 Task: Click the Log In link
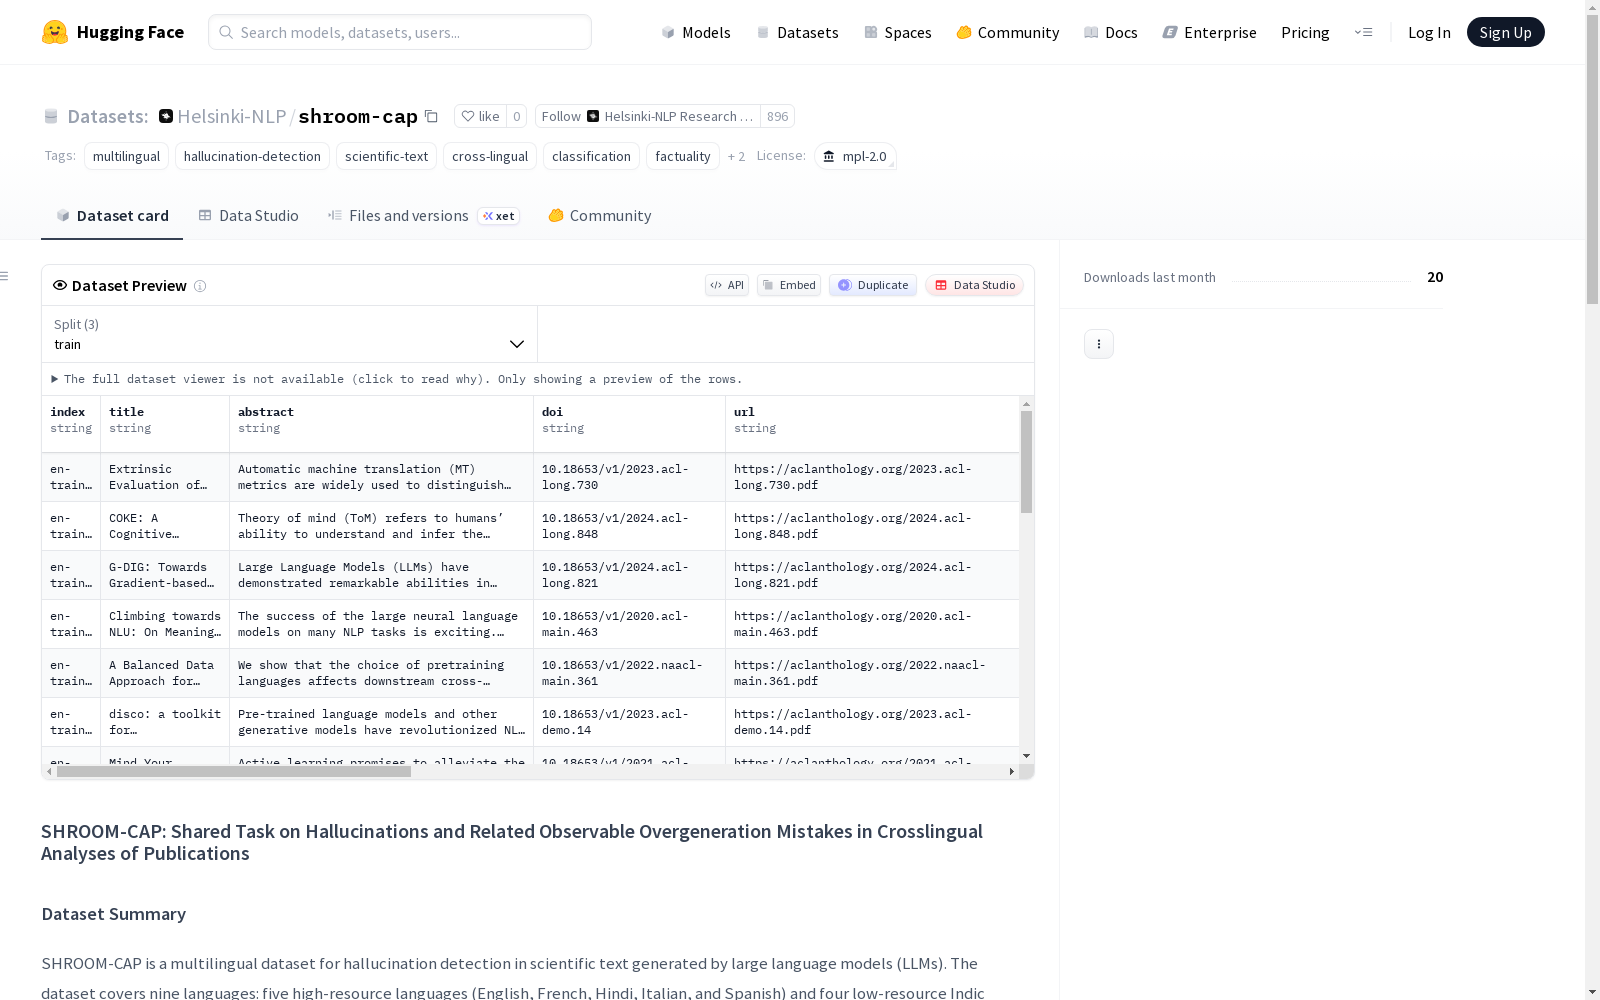(1429, 32)
